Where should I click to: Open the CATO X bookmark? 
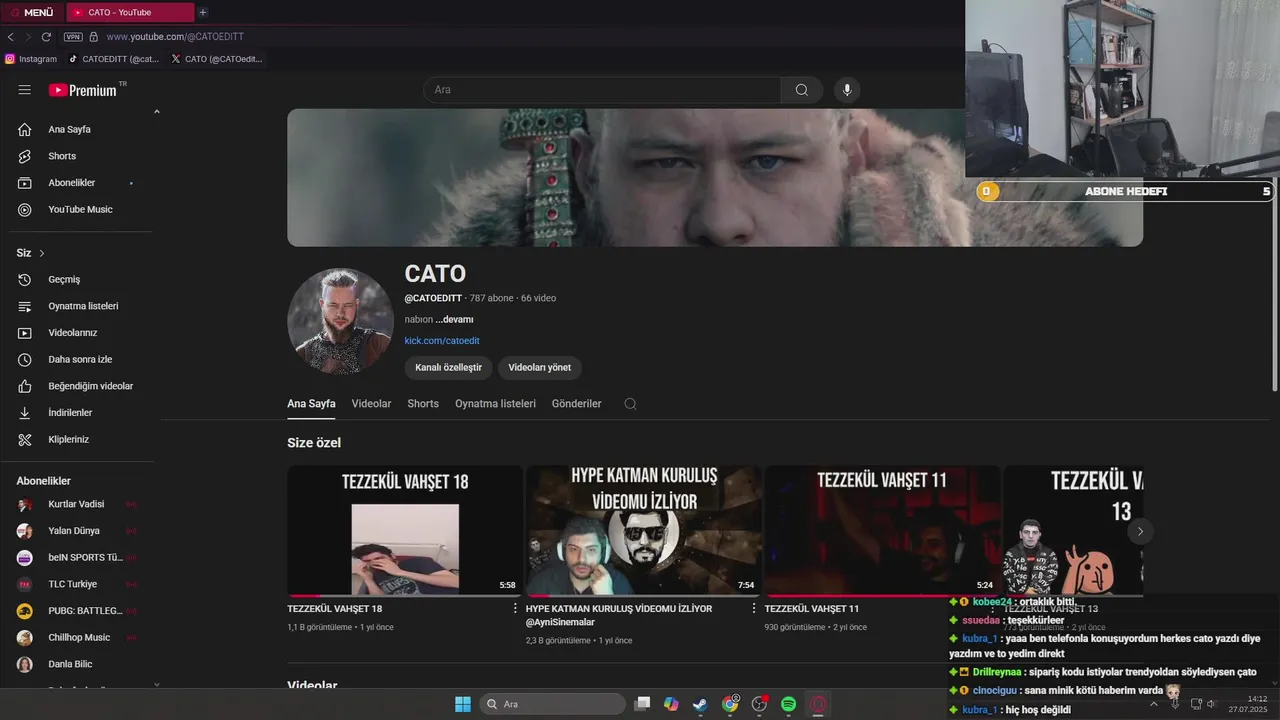(x=217, y=59)
